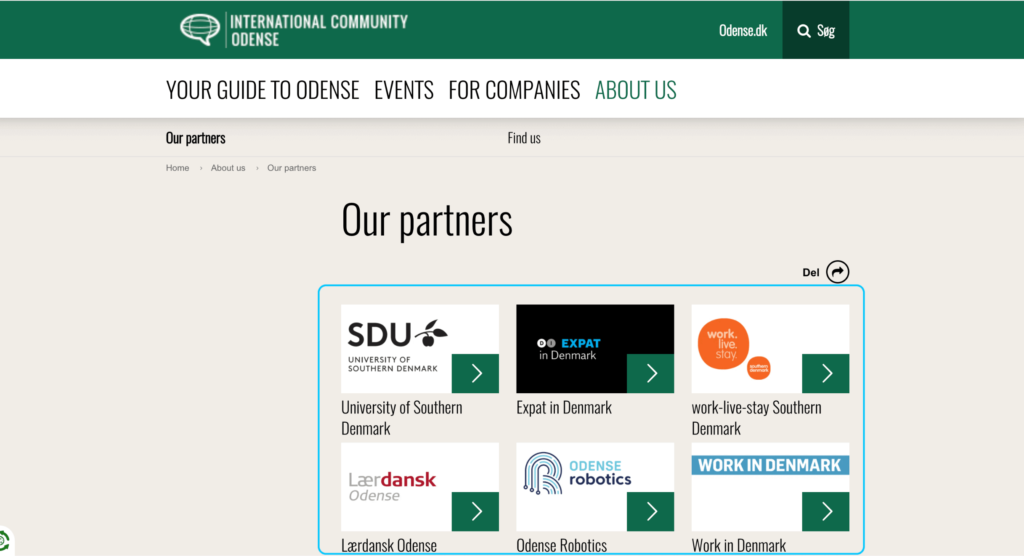The width and height of the screenshot is (1024, 556).
Task: Select the Our partners submenu item
Action: (x=195, y=138)
